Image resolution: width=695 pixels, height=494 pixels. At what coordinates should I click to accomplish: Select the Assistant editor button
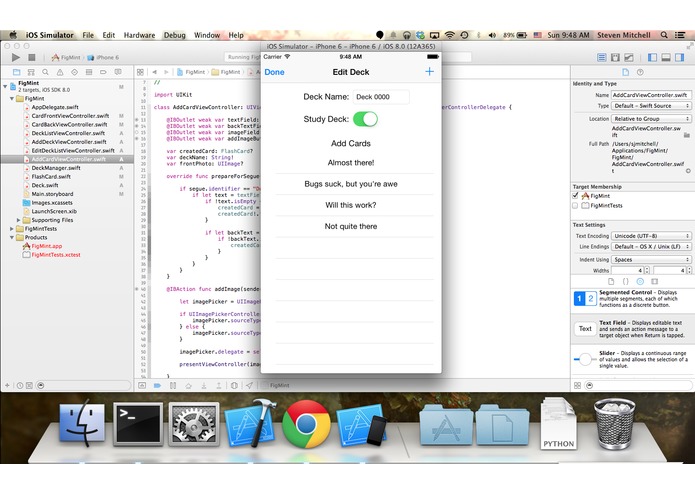tap(615, 57)
